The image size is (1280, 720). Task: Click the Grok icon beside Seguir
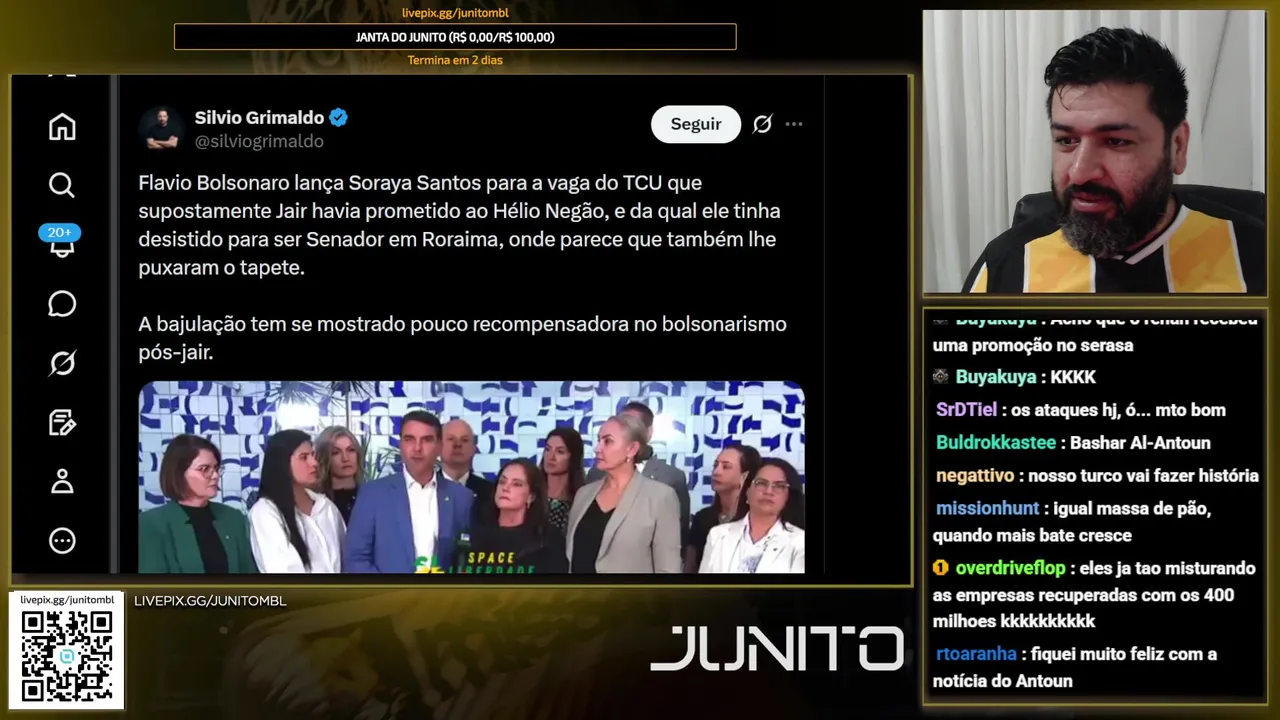coord(762,124)
